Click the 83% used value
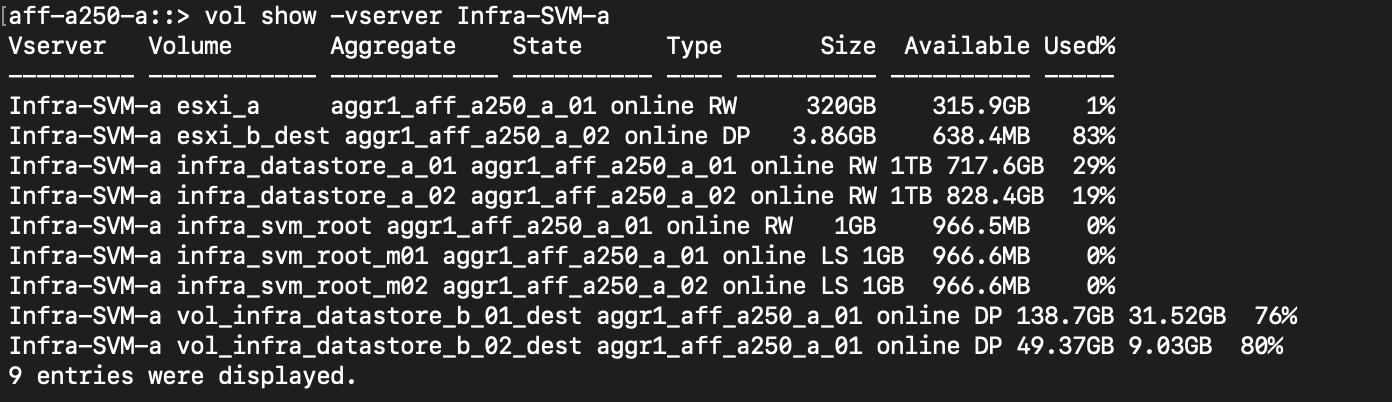1392x402 pixels. [1096, 134]
